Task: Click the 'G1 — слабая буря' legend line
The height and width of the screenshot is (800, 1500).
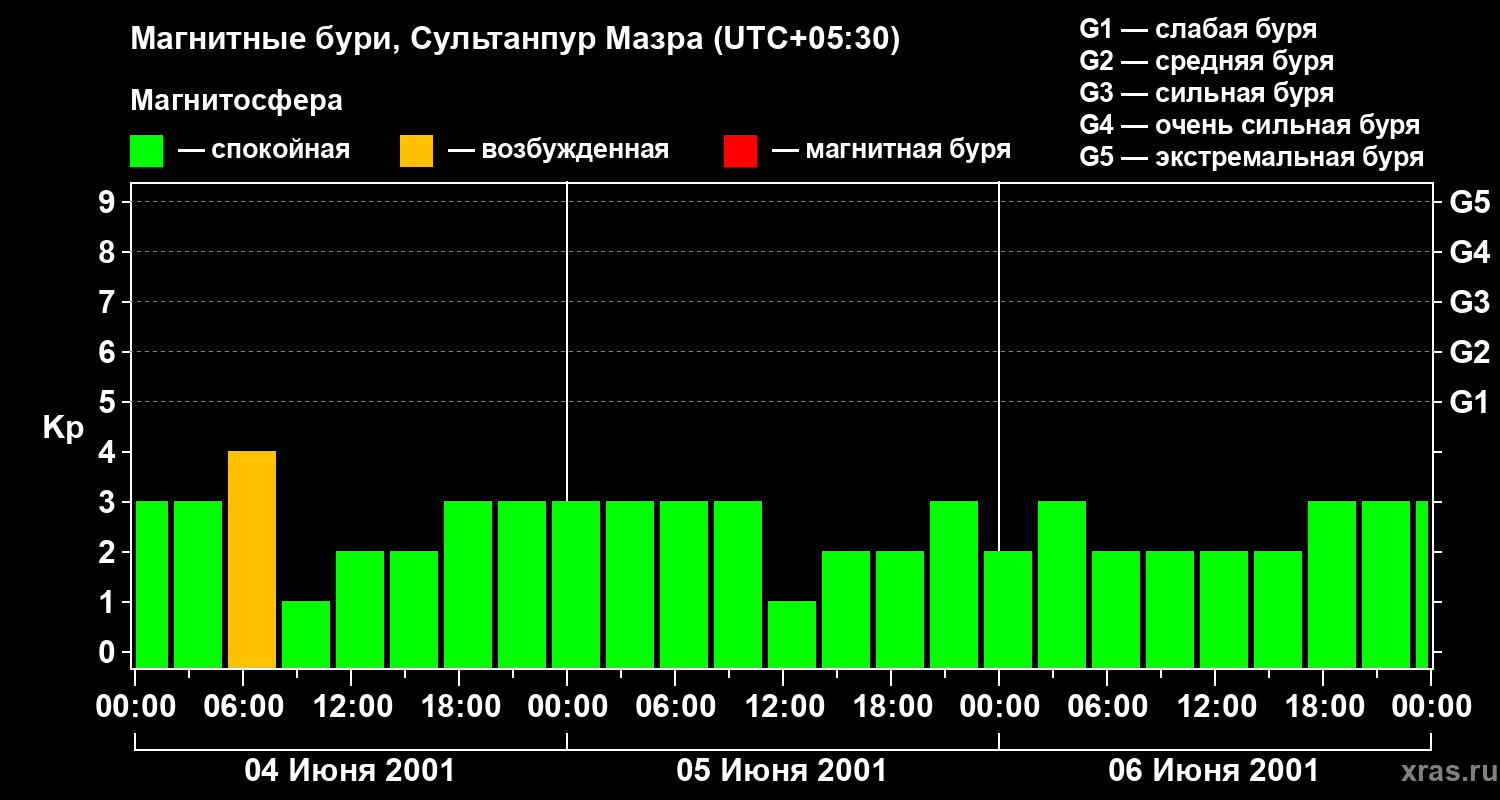Action: click(x=1198, y=28)
